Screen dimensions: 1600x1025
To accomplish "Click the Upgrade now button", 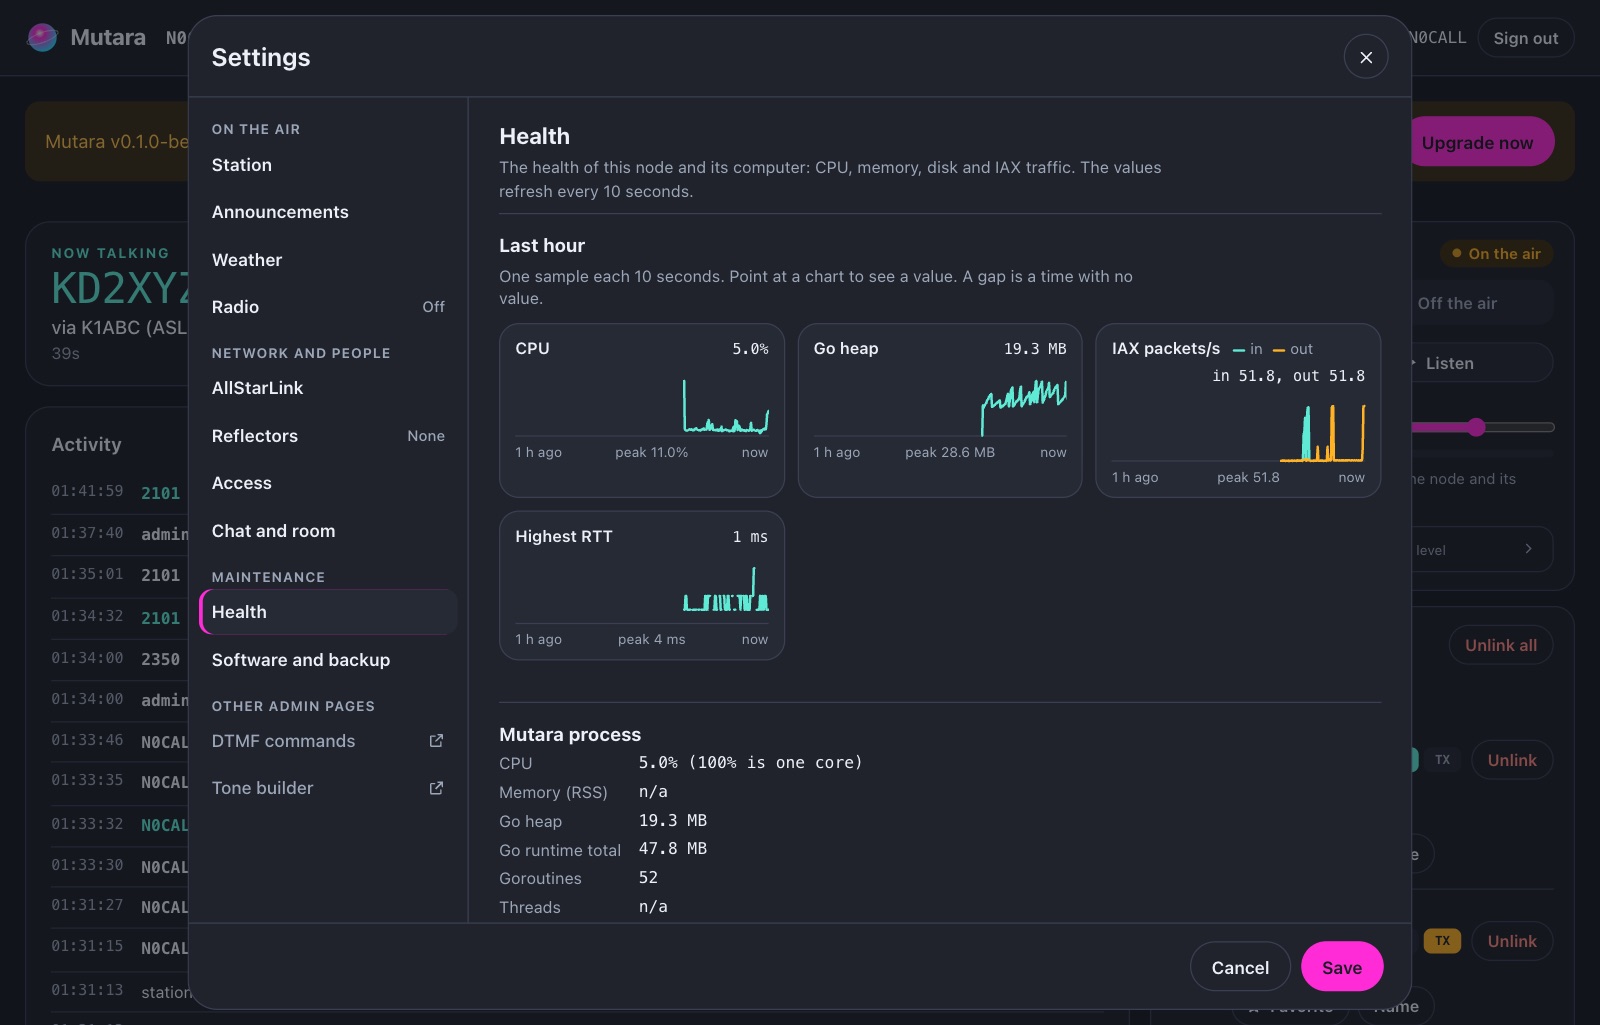I will 1482,142.
